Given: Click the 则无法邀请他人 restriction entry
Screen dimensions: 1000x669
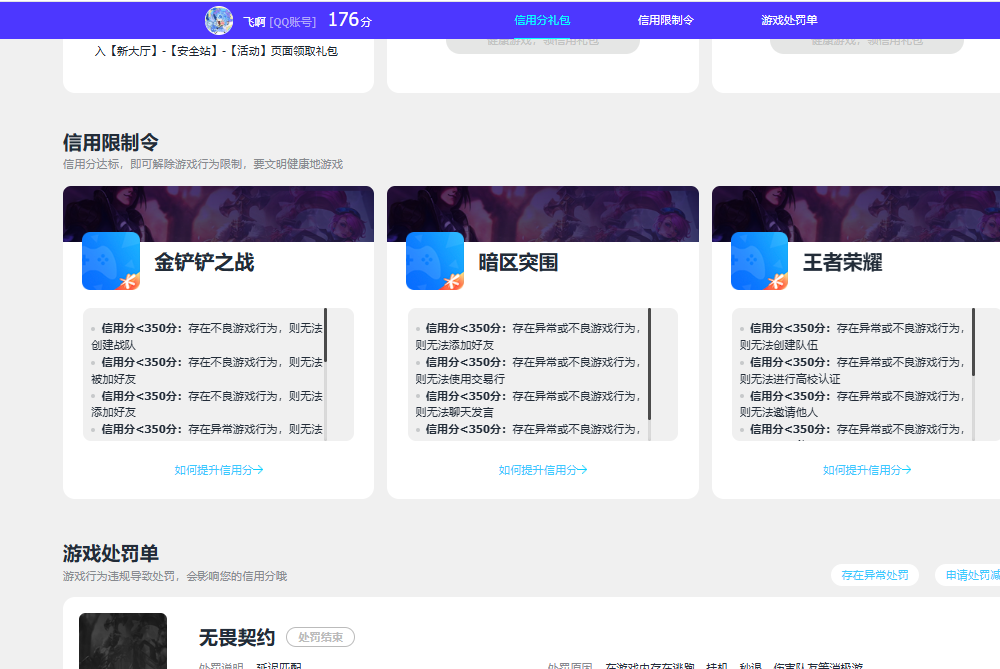Looking at the screenshot, I should [852, 404].
